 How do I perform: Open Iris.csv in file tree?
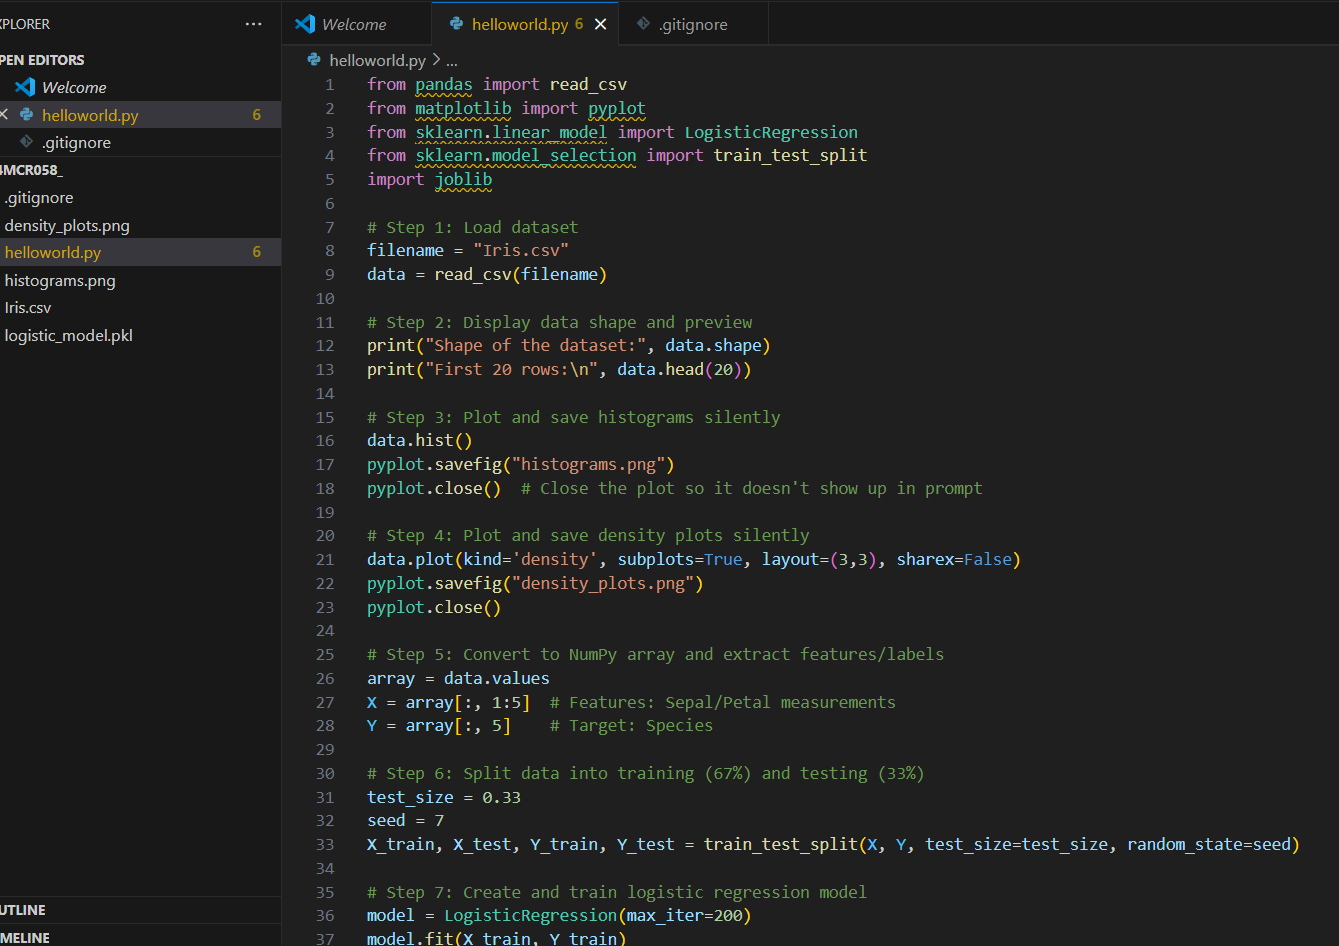point(140,307)
